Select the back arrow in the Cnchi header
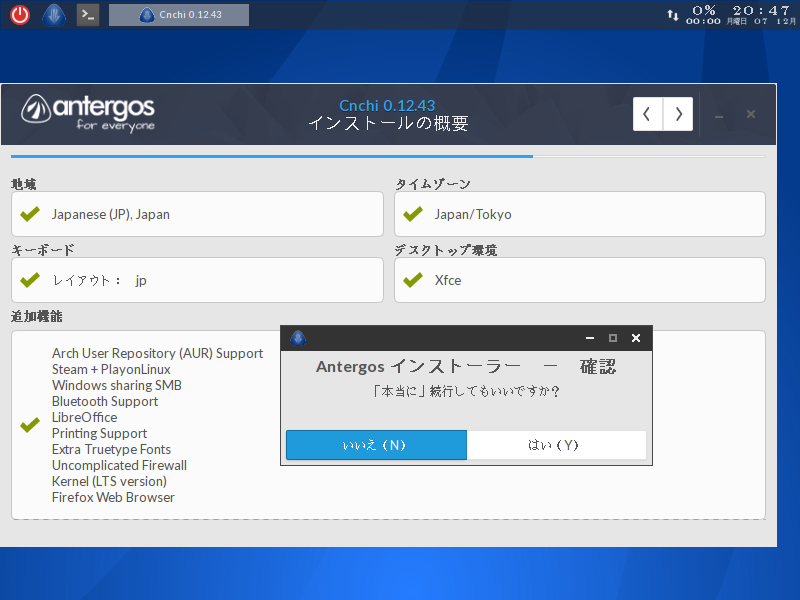The width and height of the screenshot is (800, 600). click(x=648, y=114)
